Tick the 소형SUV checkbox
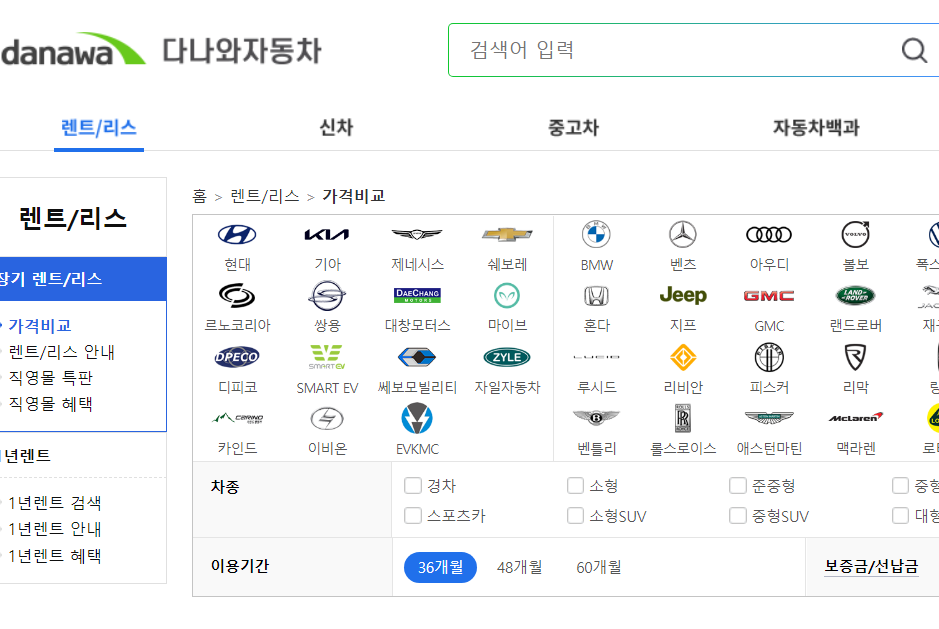Screen dimensions: 939x629 (x=575, y=515)
